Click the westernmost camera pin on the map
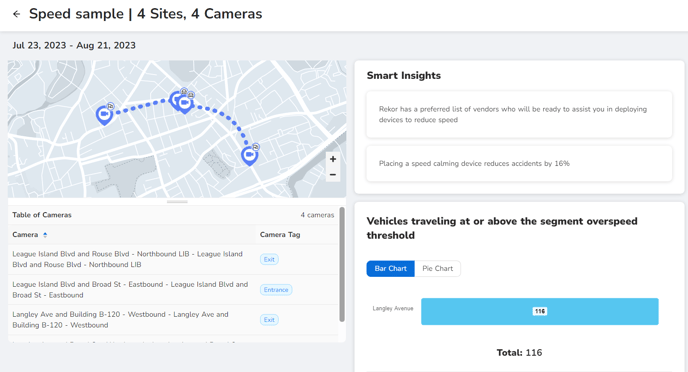The image size is (688, 372). (104, 115)
